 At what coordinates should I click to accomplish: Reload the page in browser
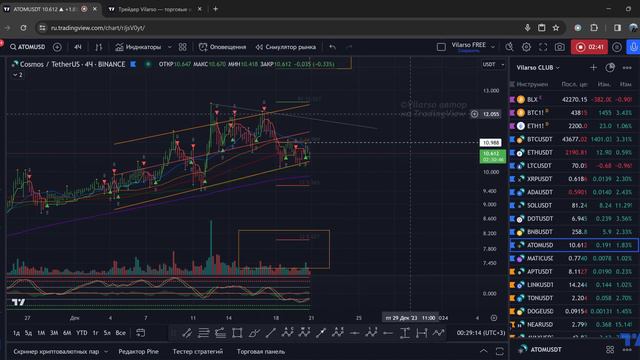[23, 28]
